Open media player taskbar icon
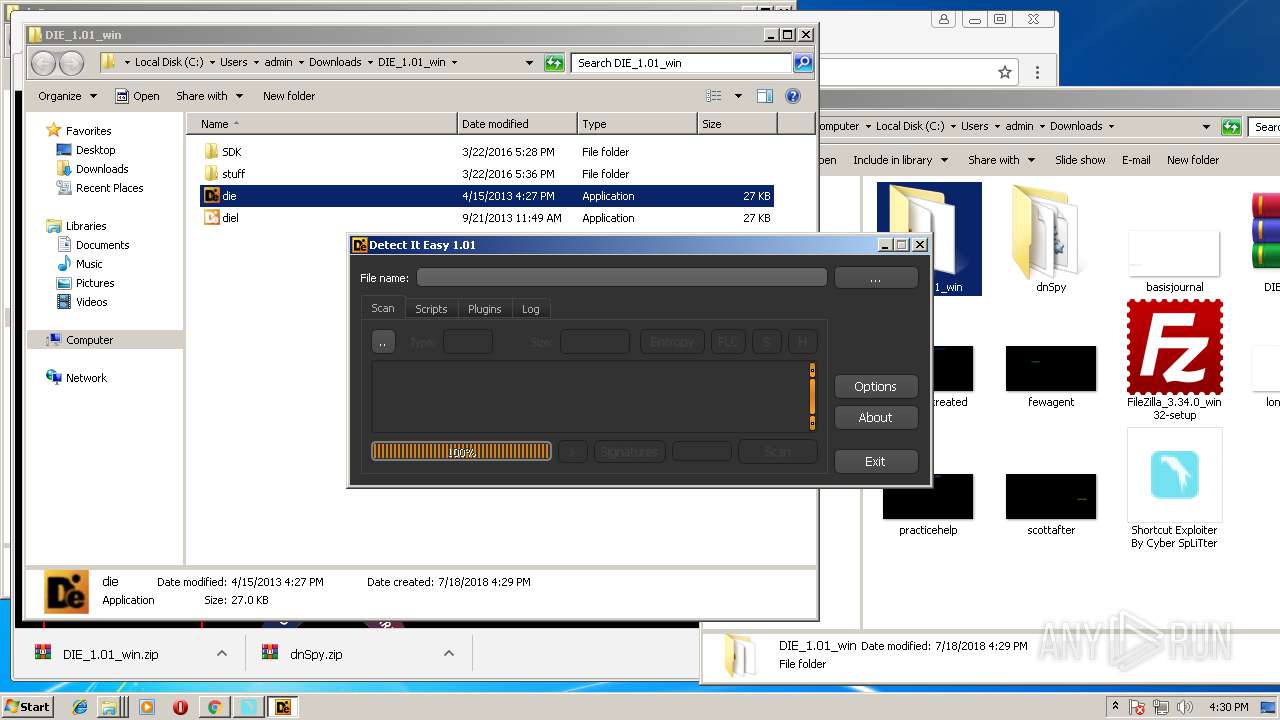The width and height of the screenshot is (1280, 720). (147, 707)
